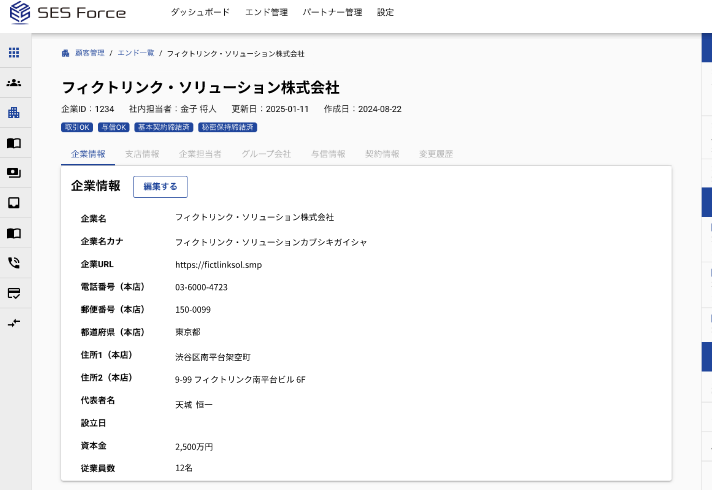Select the building company sidebar icon
The height and width of the screenshot is (490, 712).
(x=14, y=113)
